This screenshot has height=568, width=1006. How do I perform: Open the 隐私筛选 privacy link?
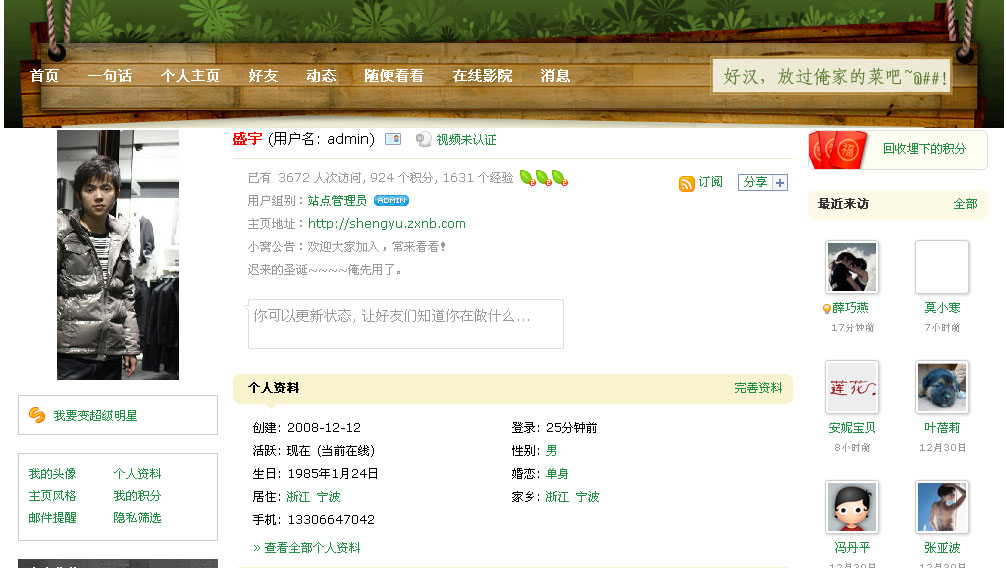(137, 517)
